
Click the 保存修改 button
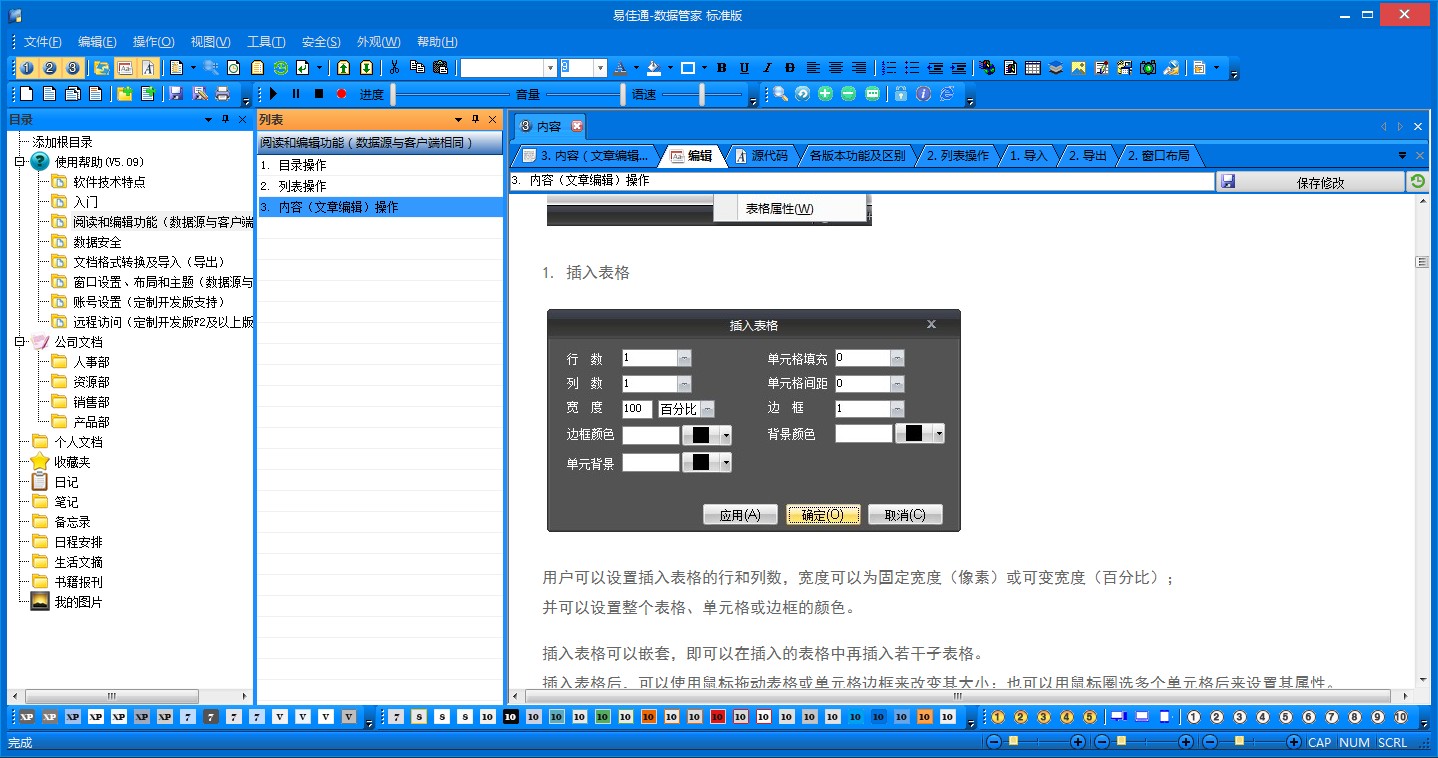1311,182
